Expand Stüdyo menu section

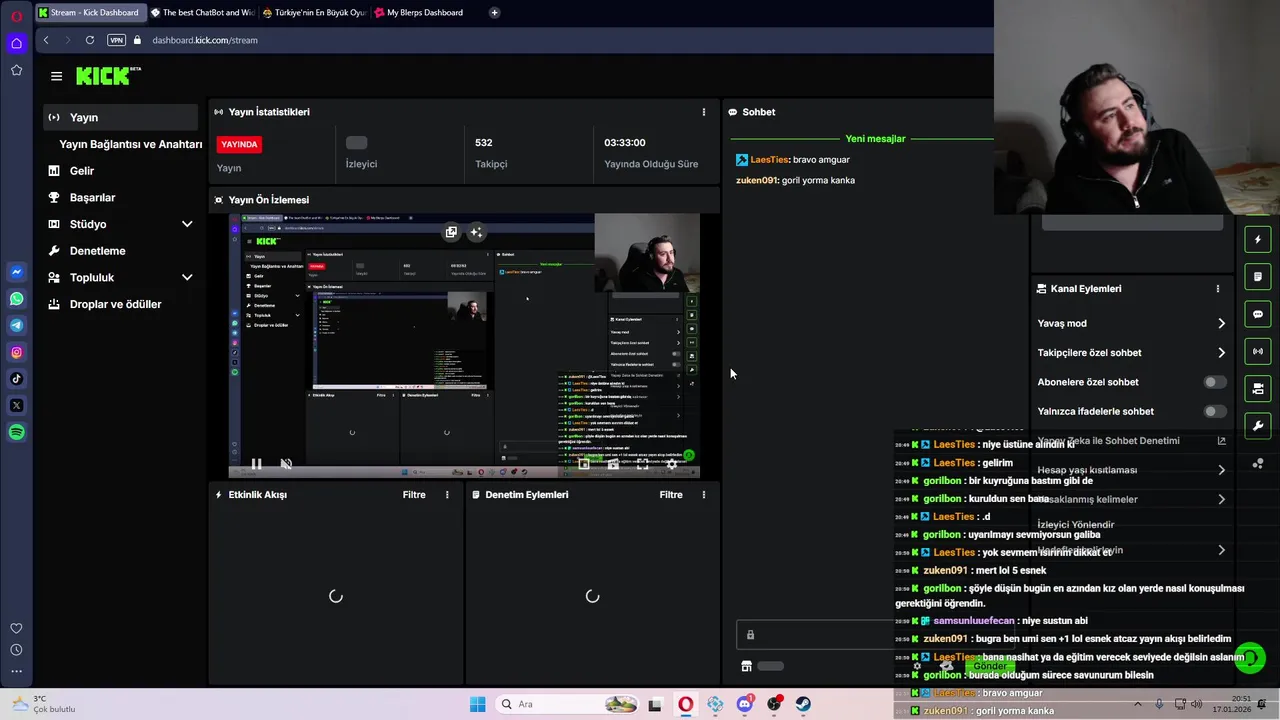(x=186, y=224)
